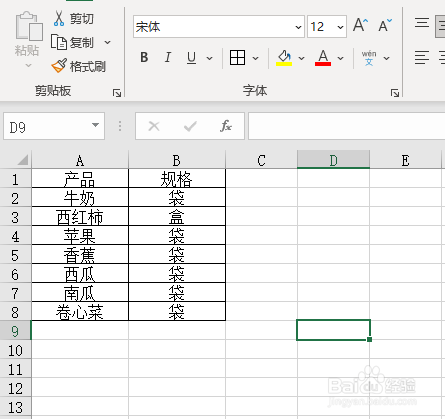Viewport: 445px width, 419px height.
Task: Apply yellow fill color bucket
Action: (284, 58)
